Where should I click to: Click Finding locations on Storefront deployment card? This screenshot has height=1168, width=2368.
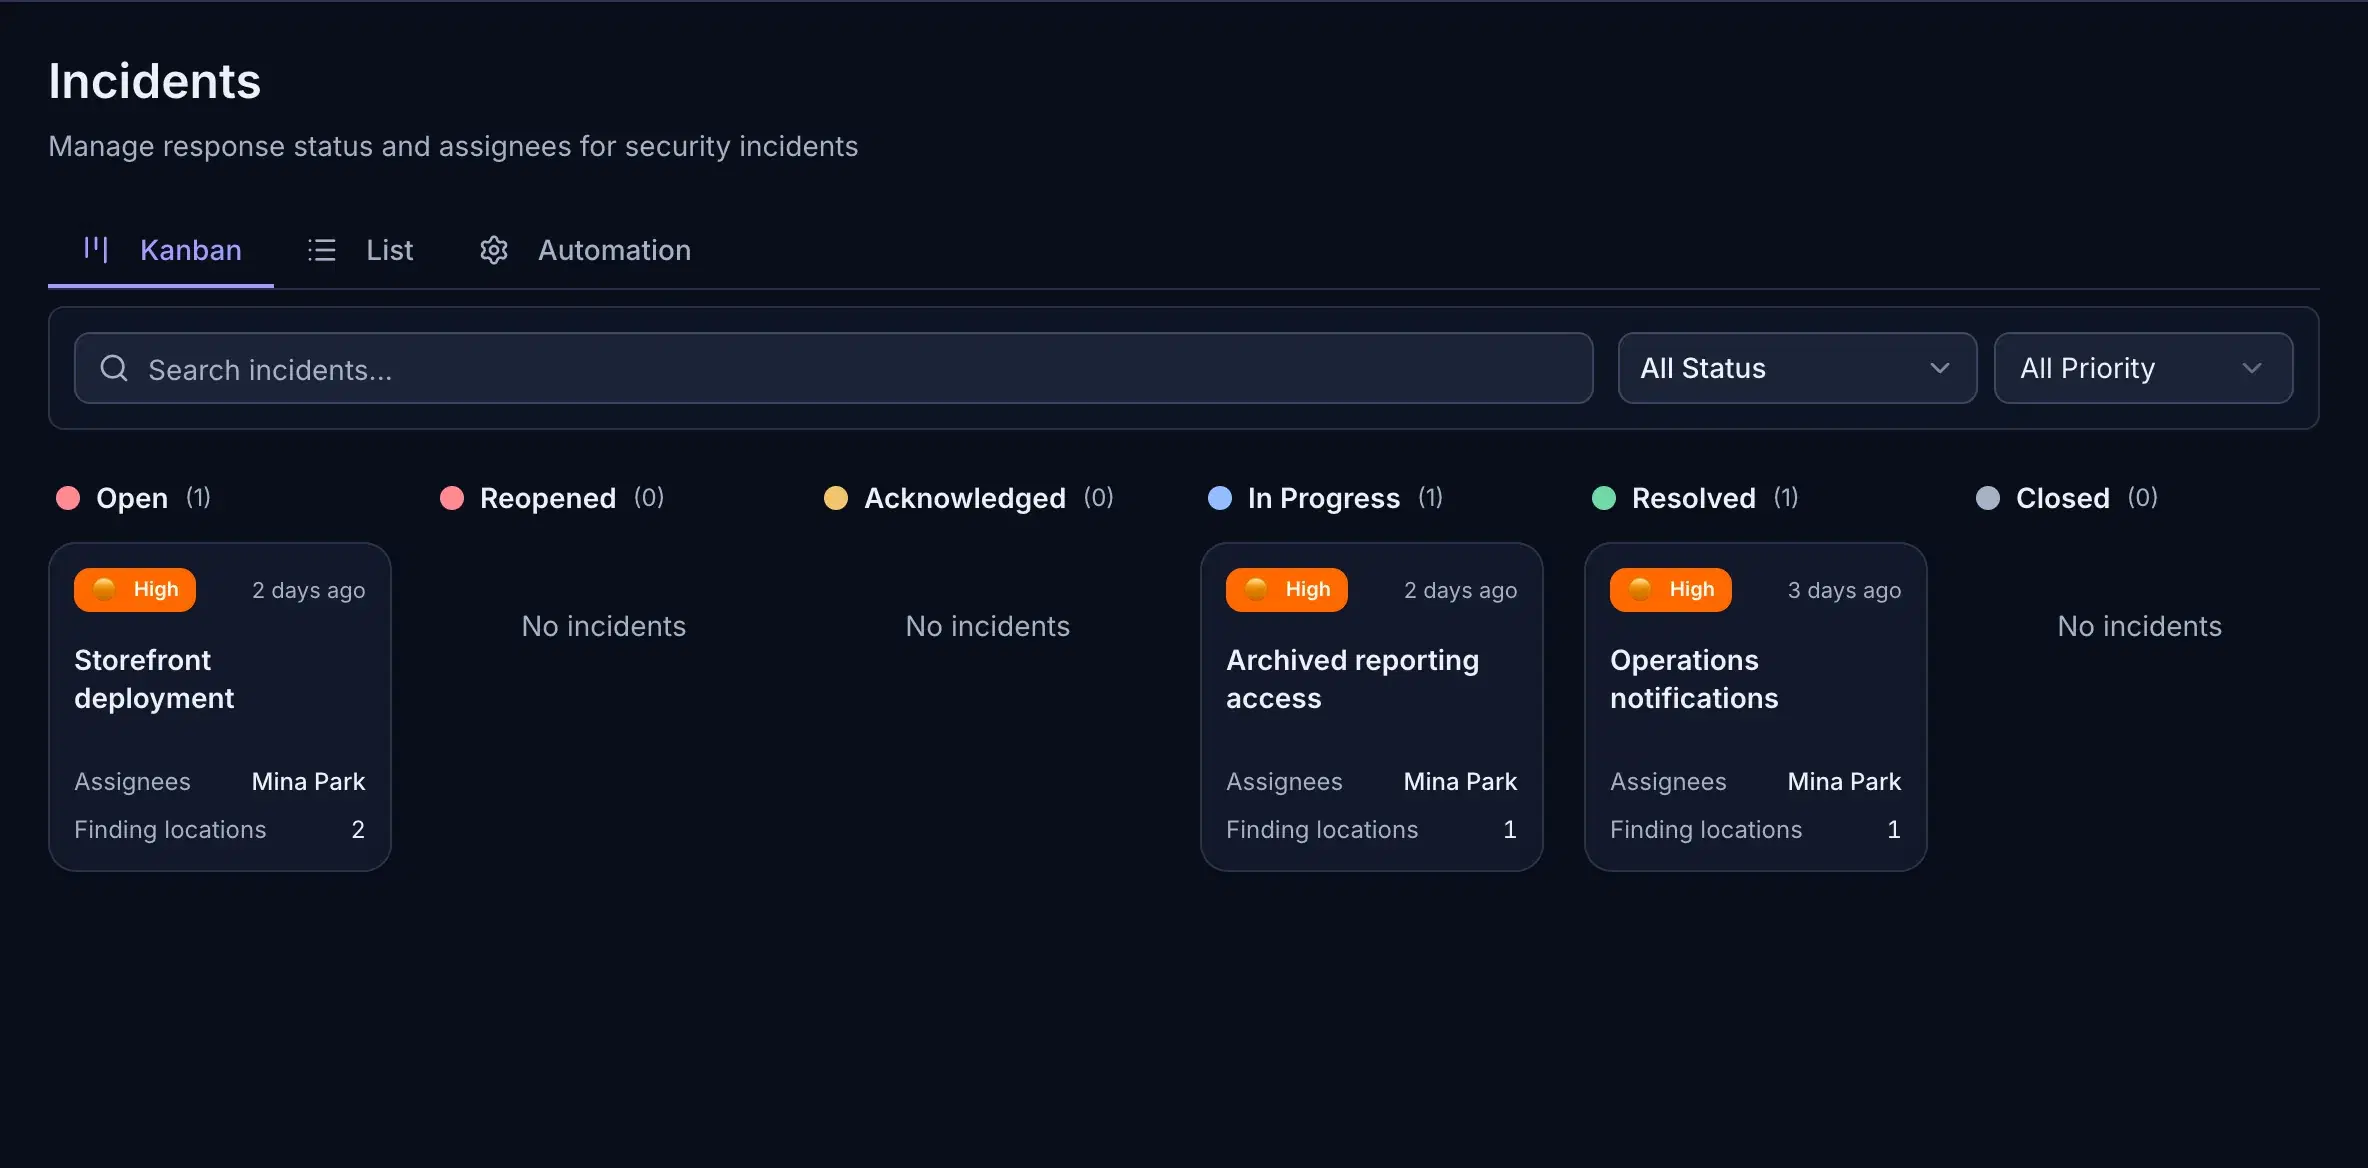click(x=170, y=829)
